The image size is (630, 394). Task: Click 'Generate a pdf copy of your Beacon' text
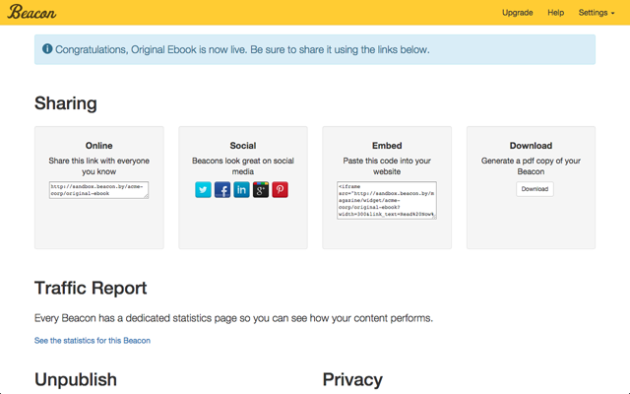point(531,166)
